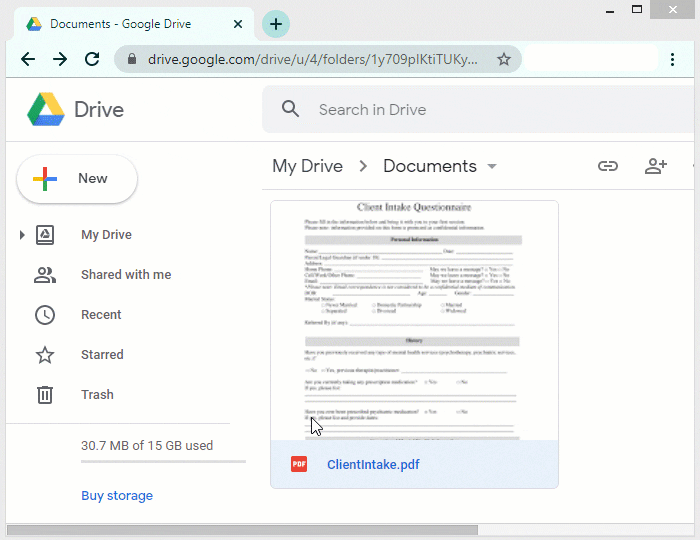Click the New button
This screenshot has width=700, height=540.
pos(77,179)
